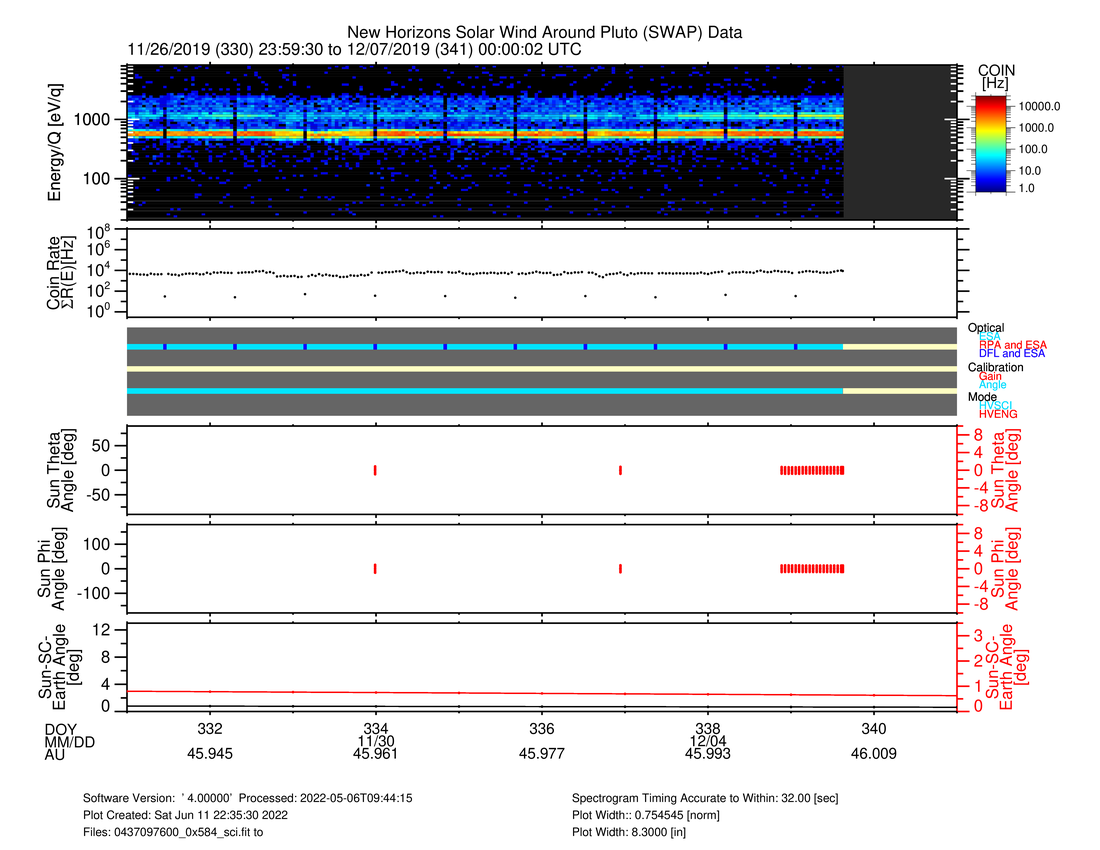The height and width of the screenshot is (850, 1100).
Task: Select the "Gain" calibration legend label
Action: tap(991, 376)
